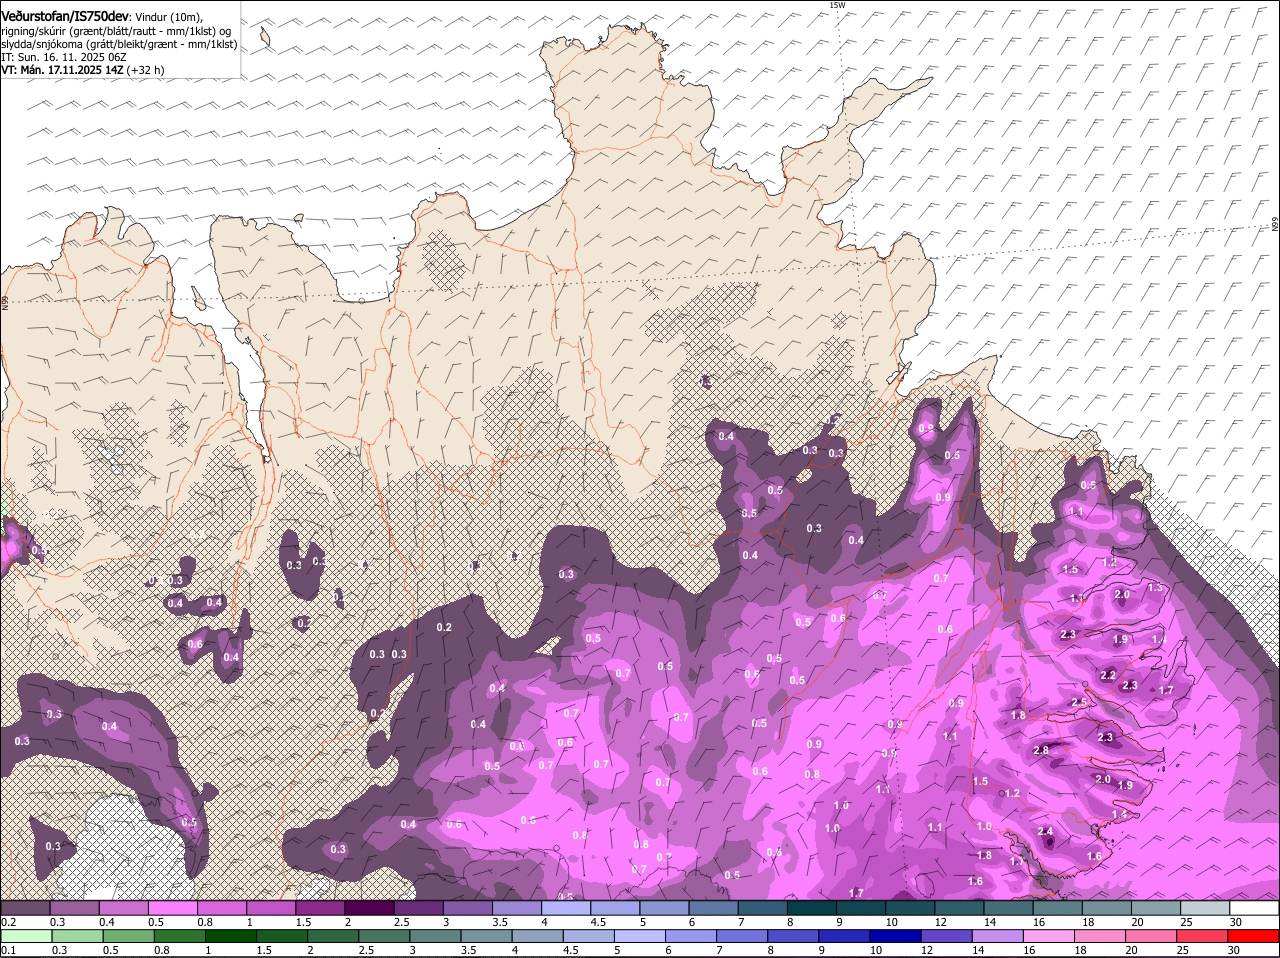Click the map precipitation value '2.4'
Viewport: 1280px width, 958px height.
pos(1046,831)
